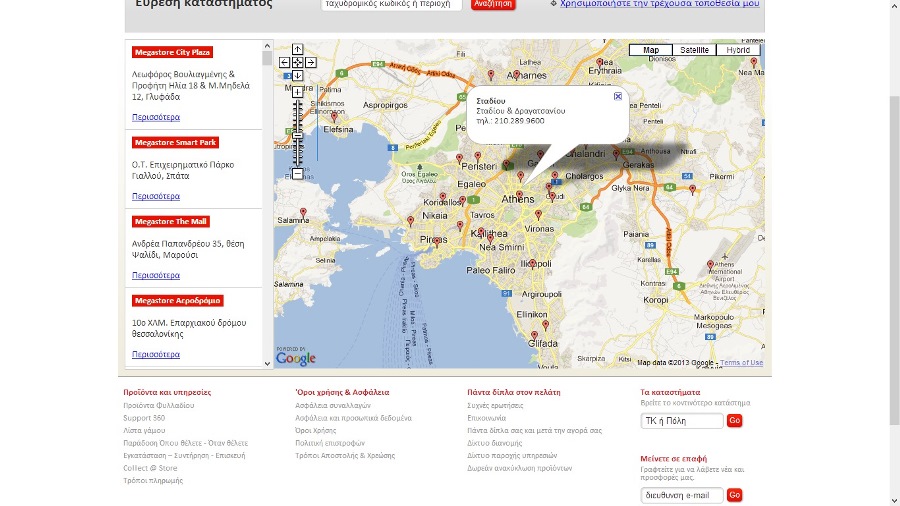Click the zoom slider handle on map
The height and width of the screenshot is (506, 900).
297,135
